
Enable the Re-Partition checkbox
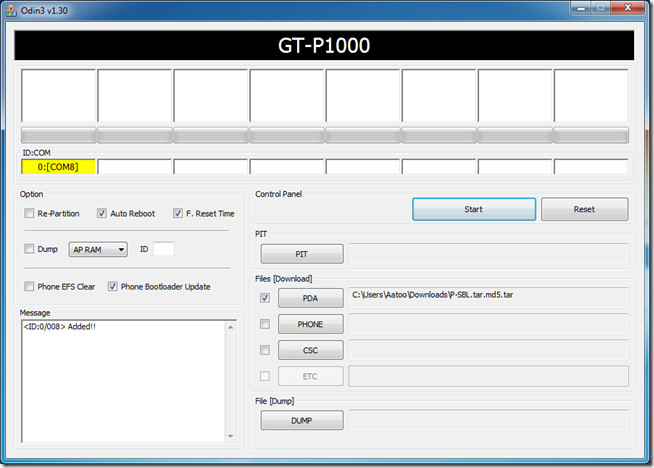[29, 214]
